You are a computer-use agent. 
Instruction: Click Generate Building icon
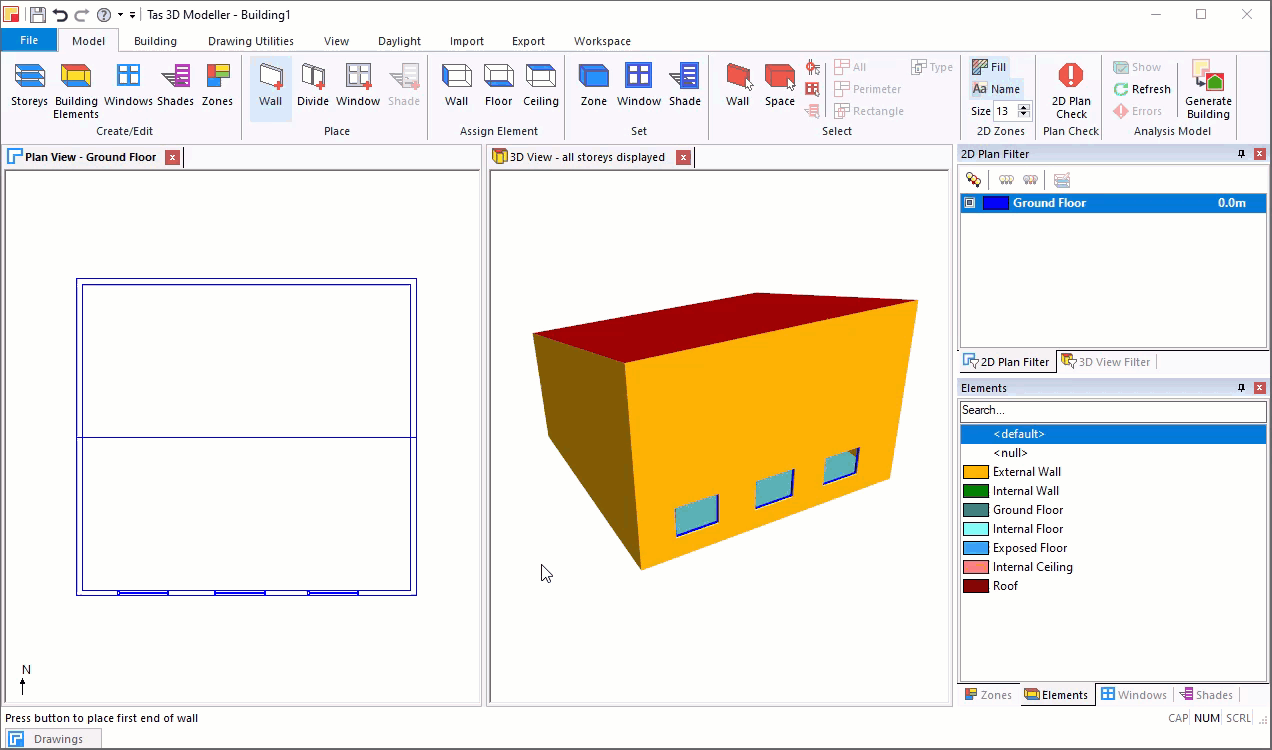[x=1208, y=90]
